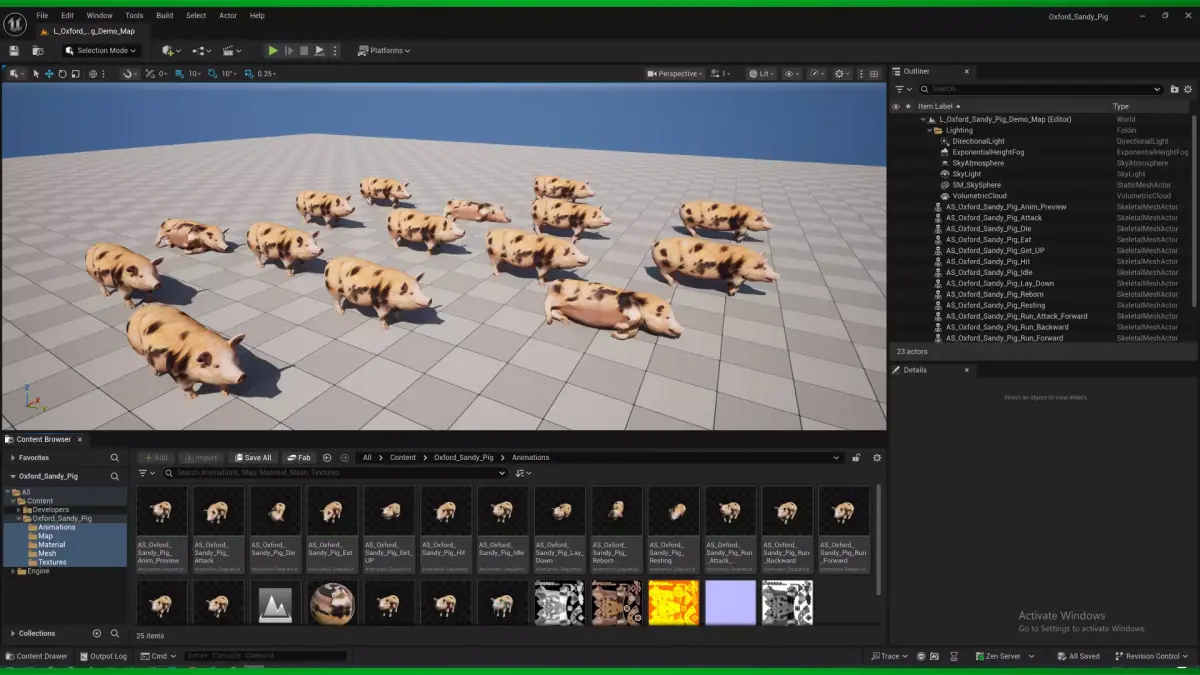Collapse L_Oxford_Sandy_Pig_Demo_Map world row
1200x675 pixels.
923,119
